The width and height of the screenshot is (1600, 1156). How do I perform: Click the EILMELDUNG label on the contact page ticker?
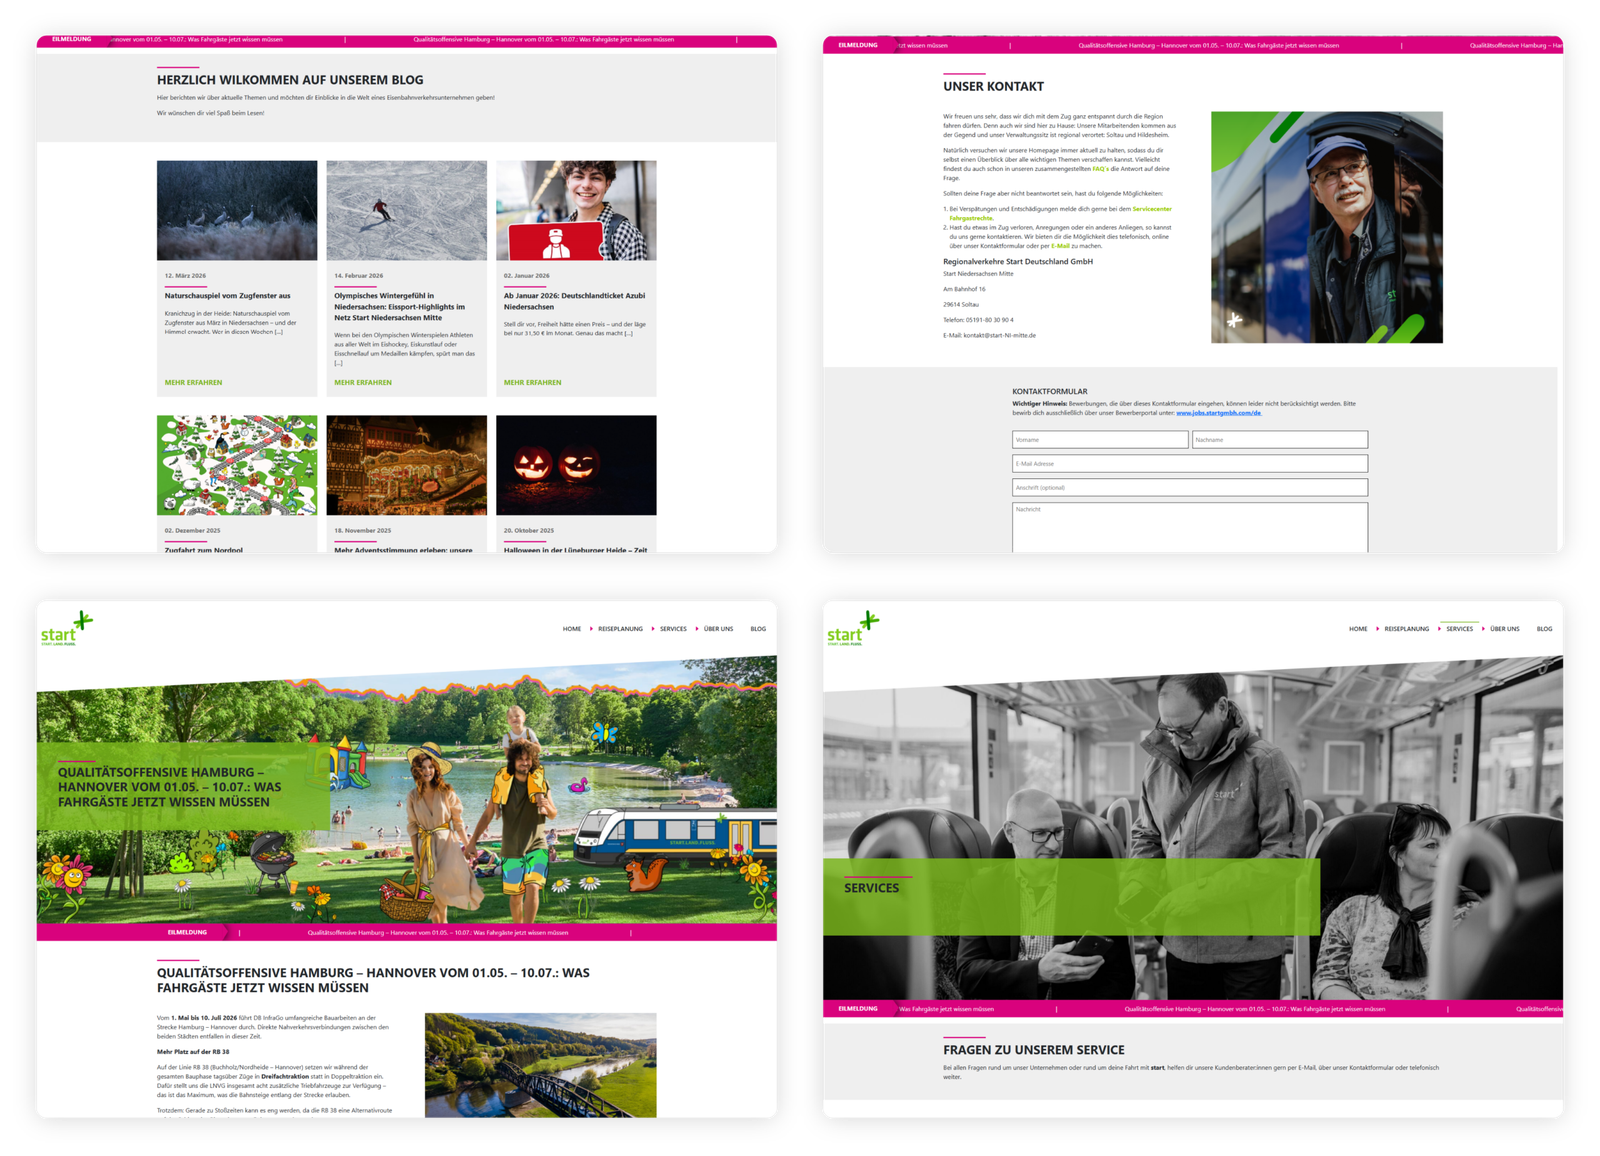pos(858,45)
